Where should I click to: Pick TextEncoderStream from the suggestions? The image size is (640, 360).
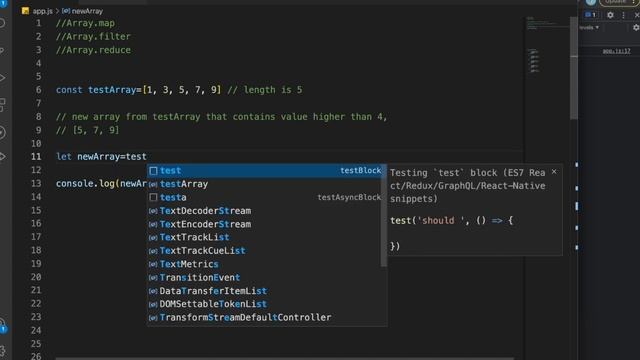(x=264, y=224)
